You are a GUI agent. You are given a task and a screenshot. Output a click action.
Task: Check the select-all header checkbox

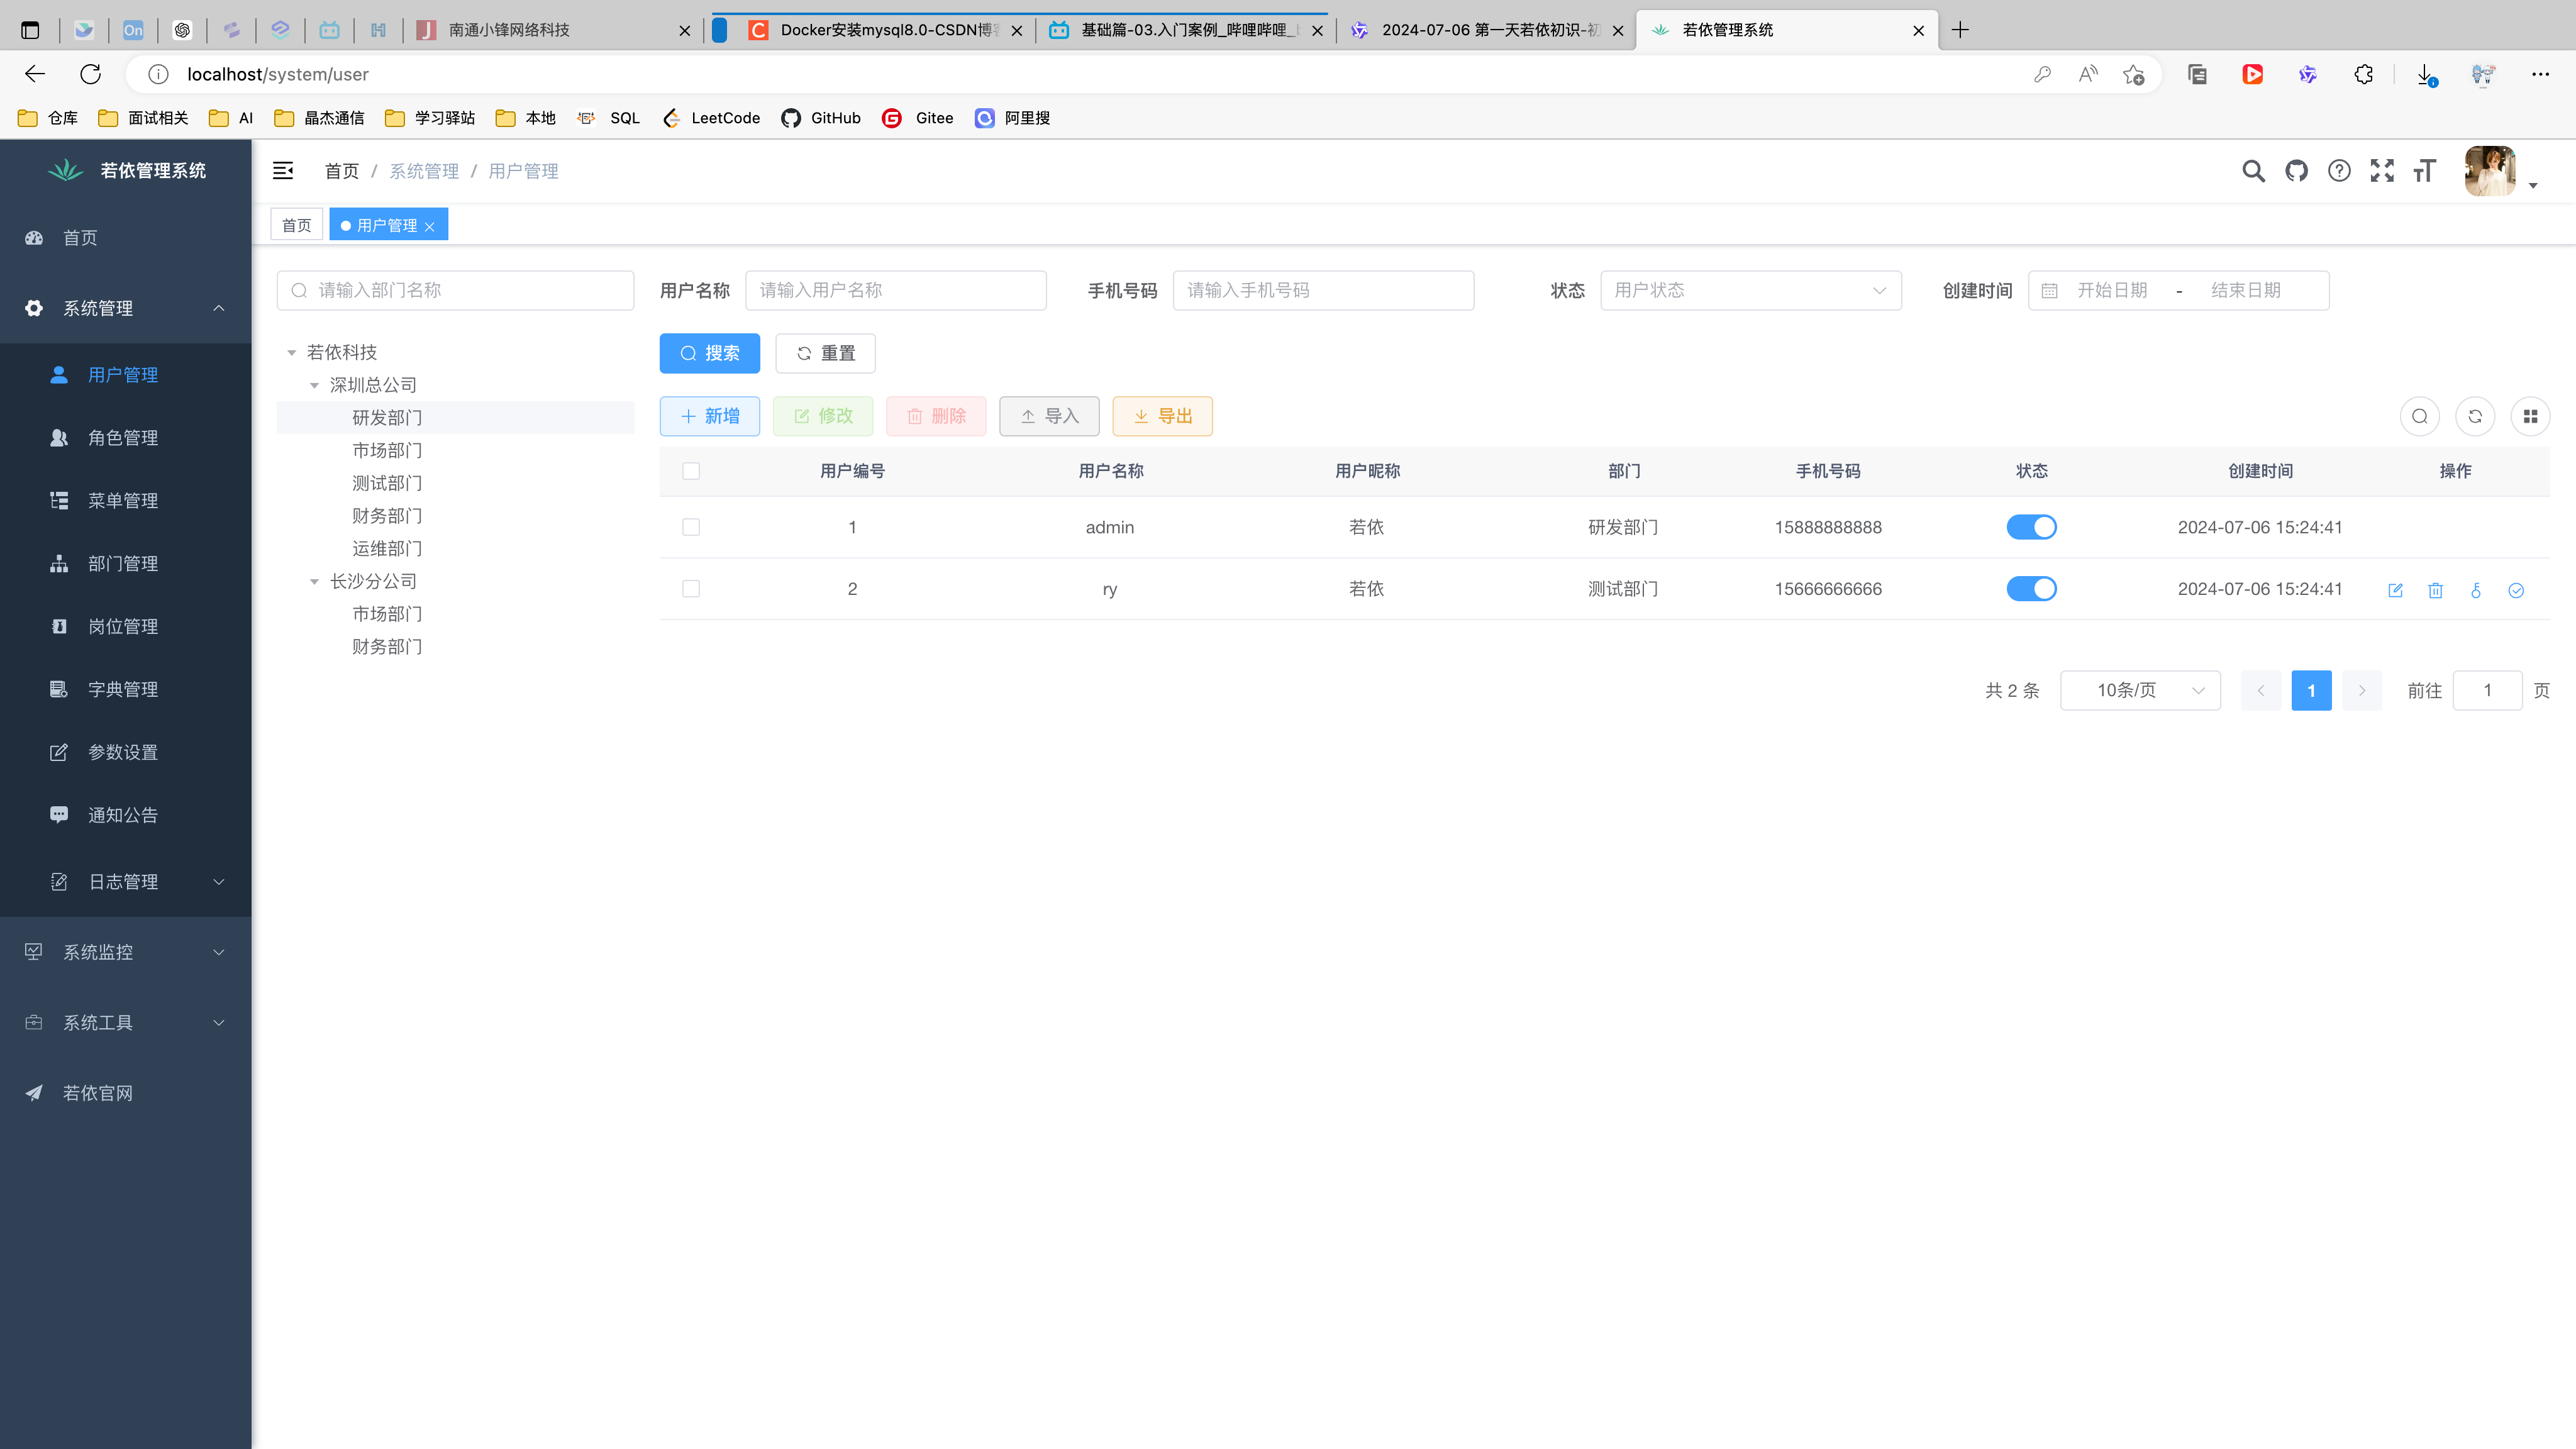click(x=691, y=471)
